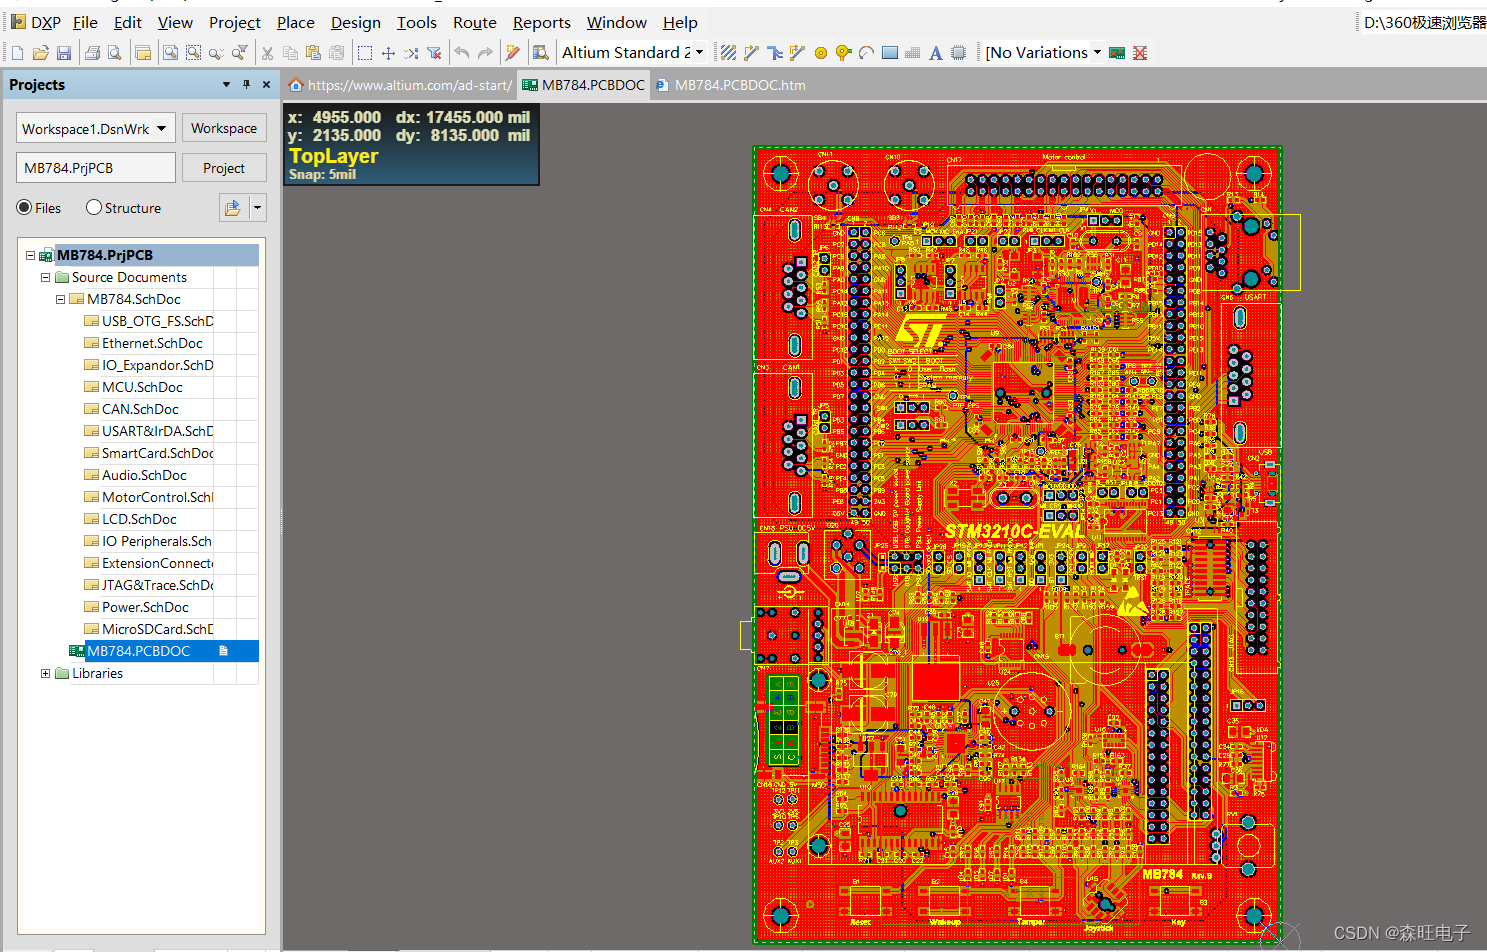Screen dimensions: 1487x952
Task: Click the Project button
Action: tap(224, 167)
